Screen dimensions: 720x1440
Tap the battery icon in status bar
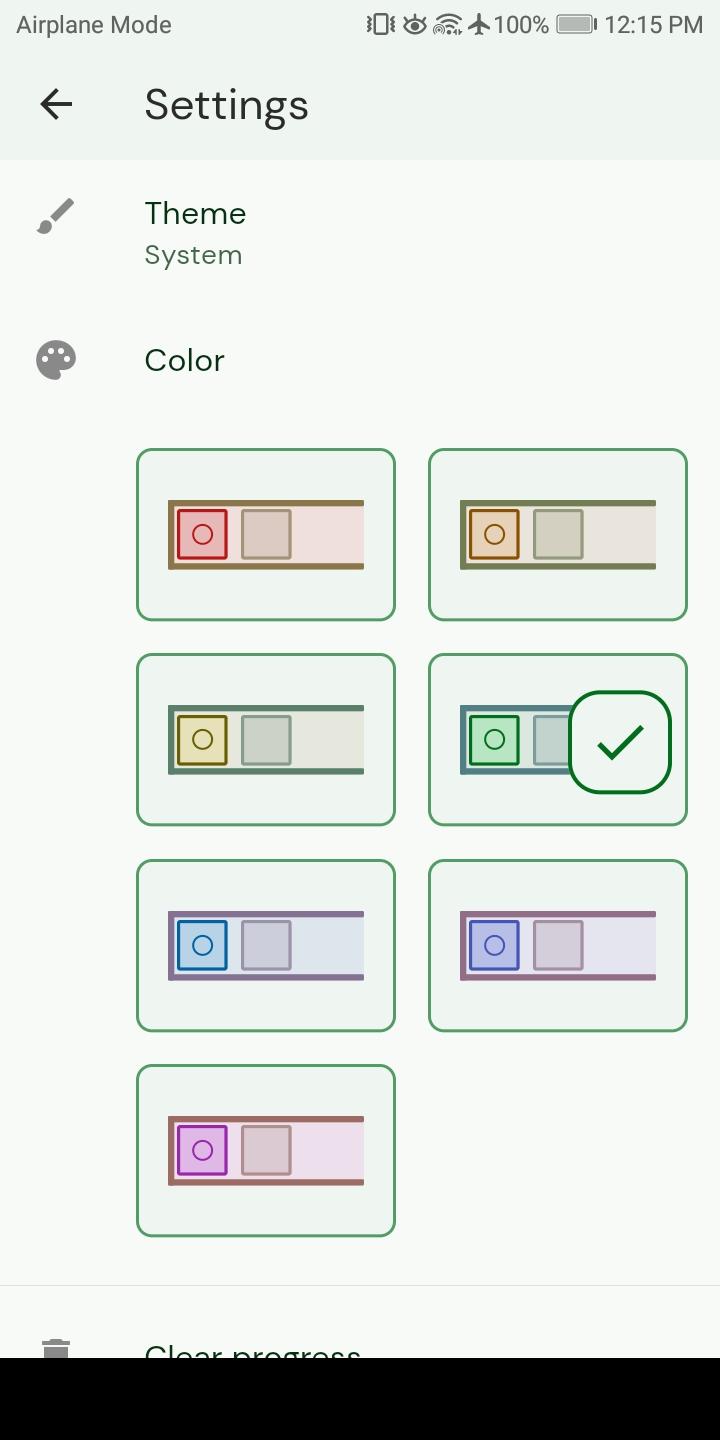[x=576, y=24]
